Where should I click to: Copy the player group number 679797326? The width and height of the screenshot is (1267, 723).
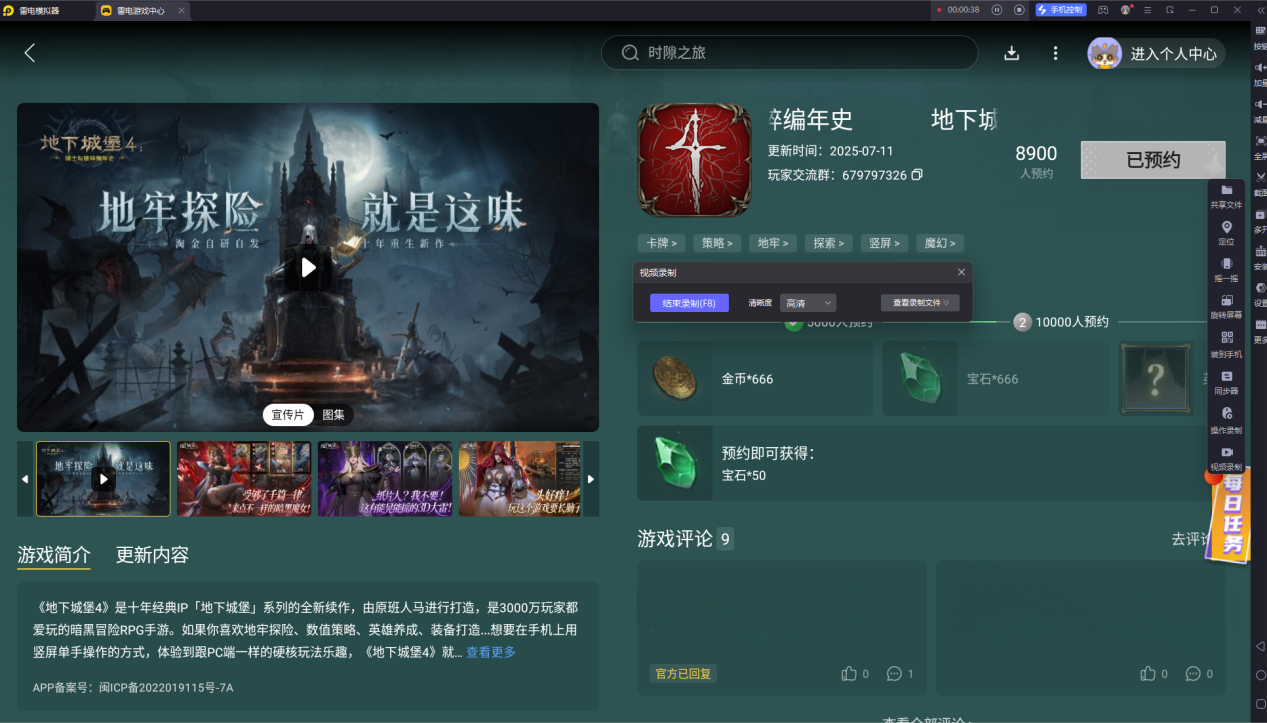click(917, 175)
